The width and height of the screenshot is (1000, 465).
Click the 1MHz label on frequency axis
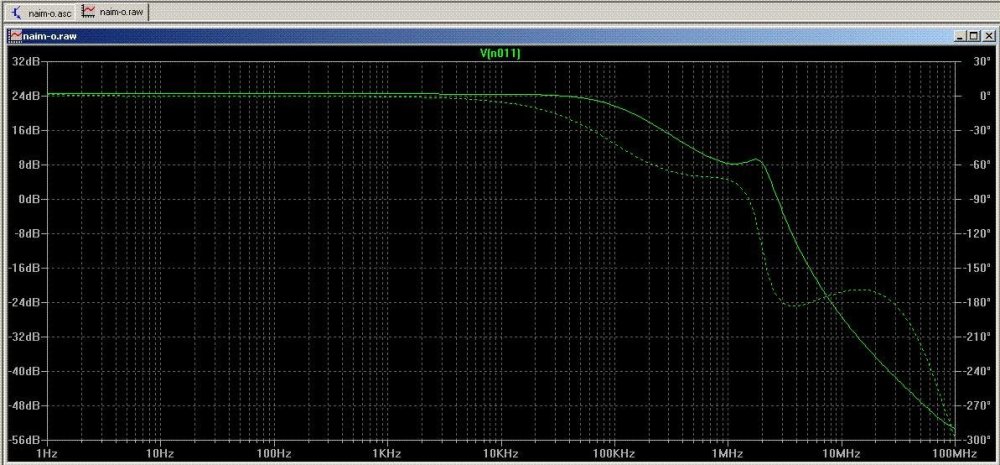click(x=726, y=453)
